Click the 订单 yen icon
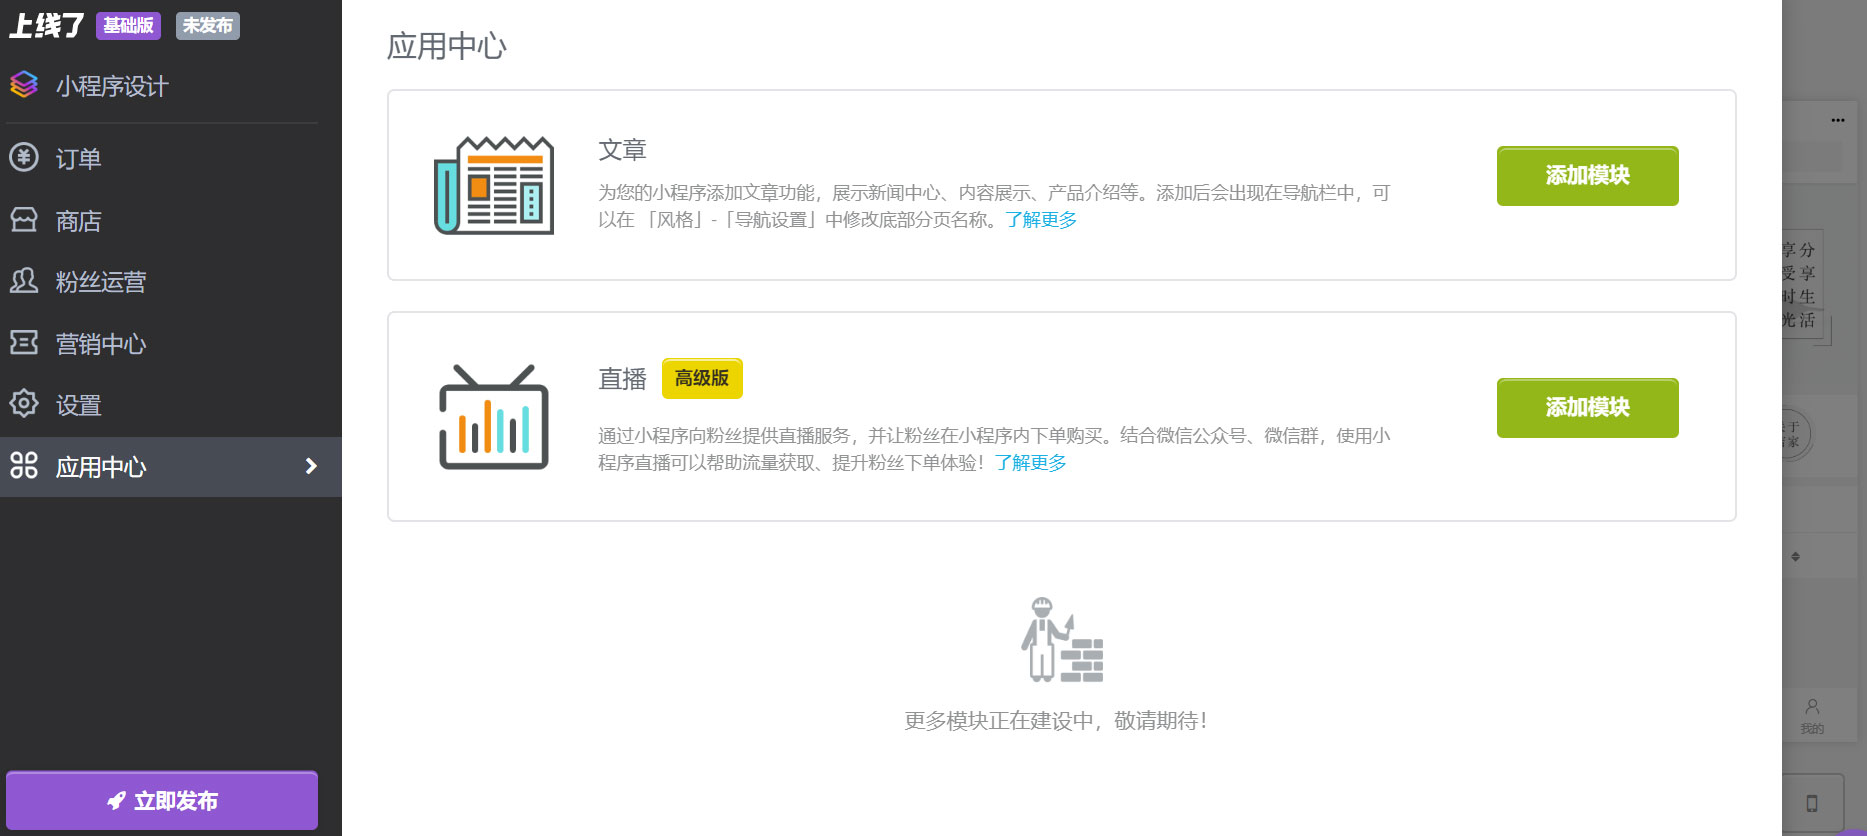 24,157
